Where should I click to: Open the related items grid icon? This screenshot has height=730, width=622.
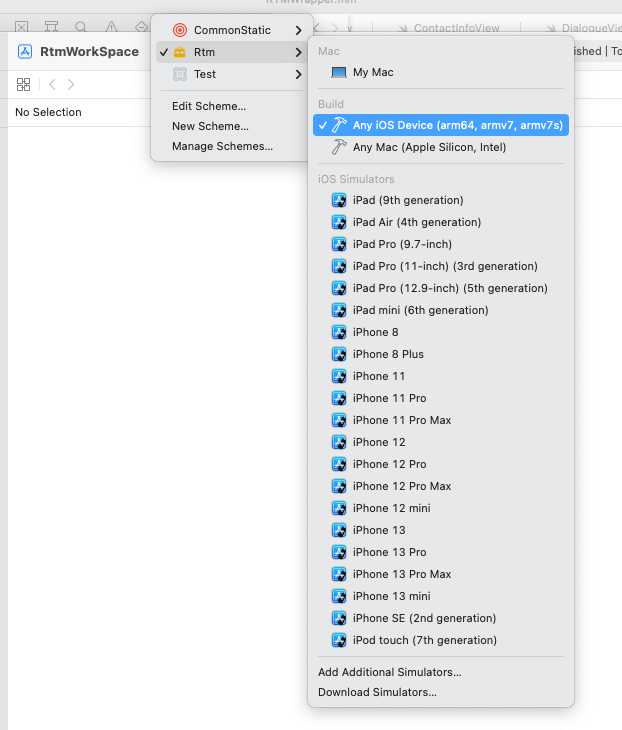tap(23, 84)
